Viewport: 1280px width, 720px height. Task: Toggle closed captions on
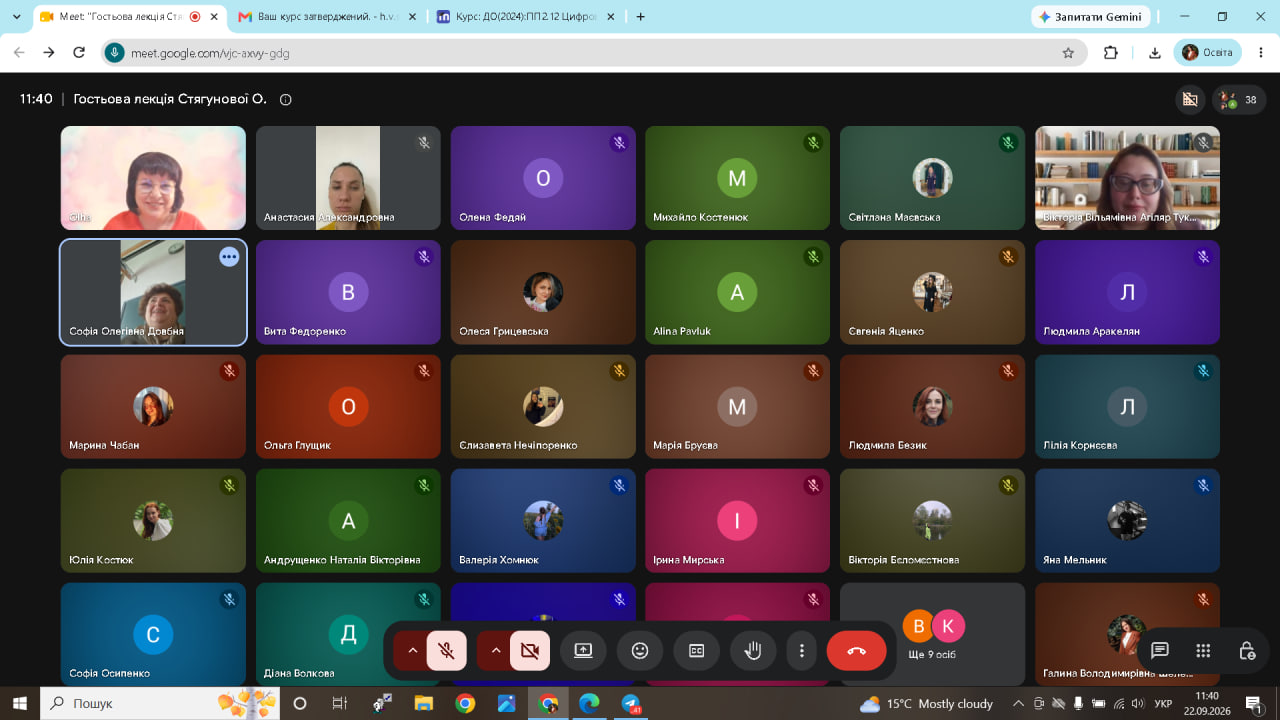(696, 651)
